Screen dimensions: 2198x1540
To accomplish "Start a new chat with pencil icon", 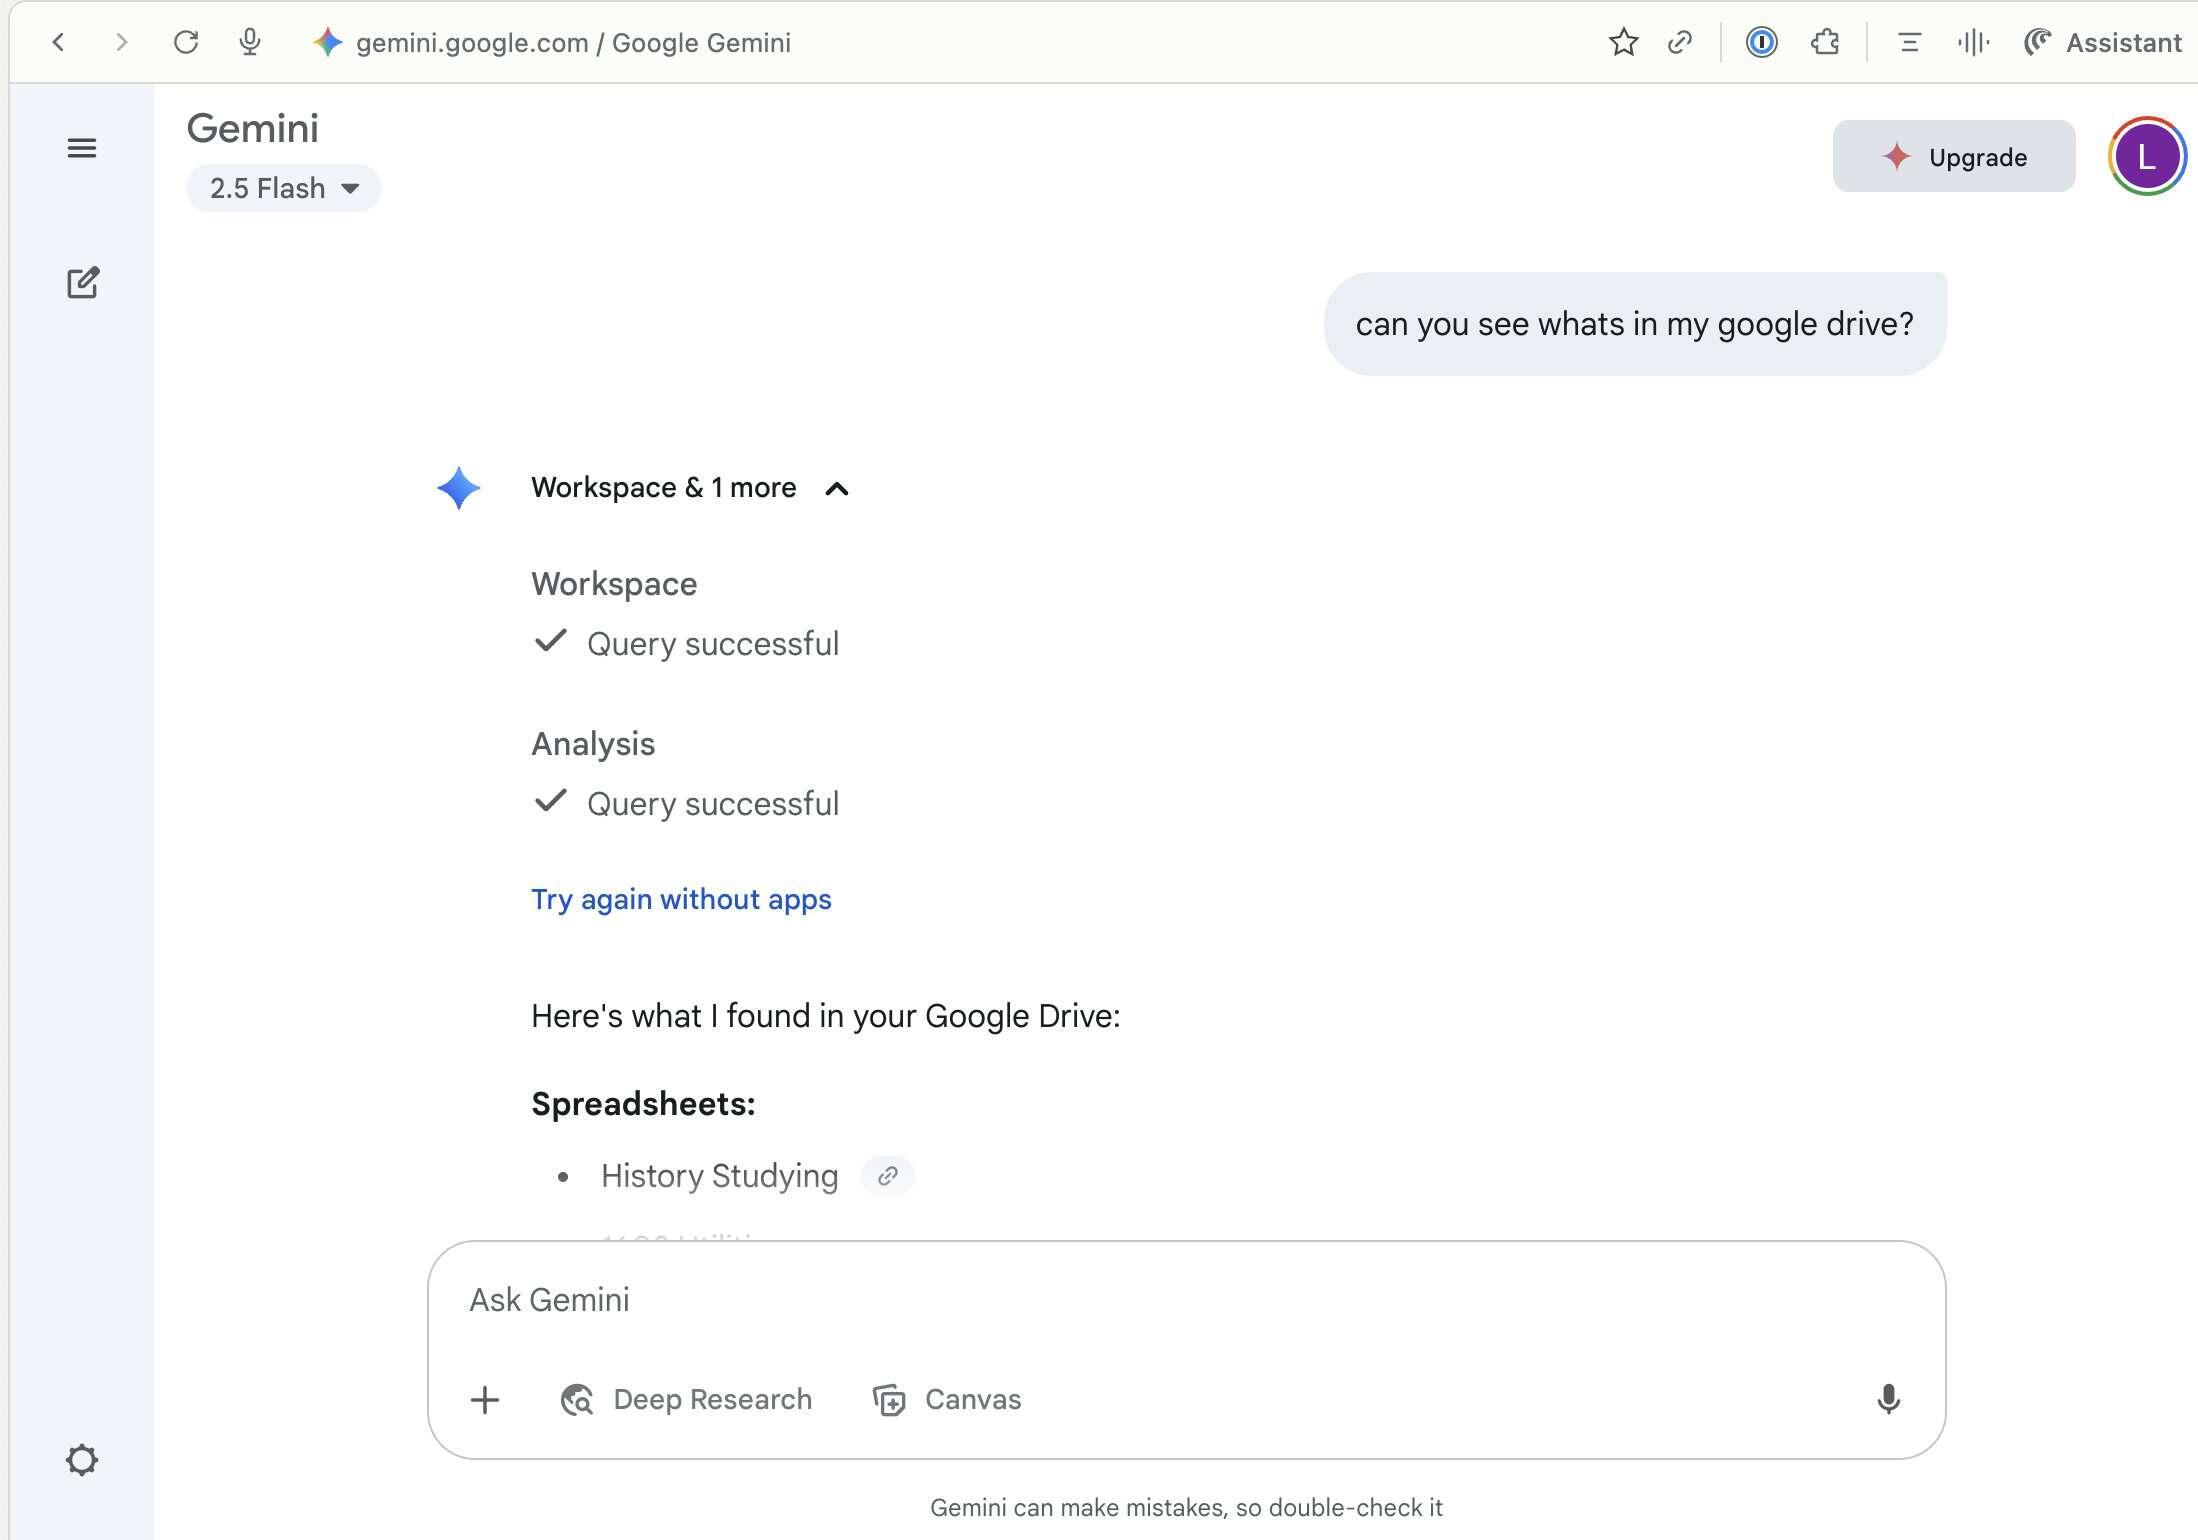I will 83,283.
